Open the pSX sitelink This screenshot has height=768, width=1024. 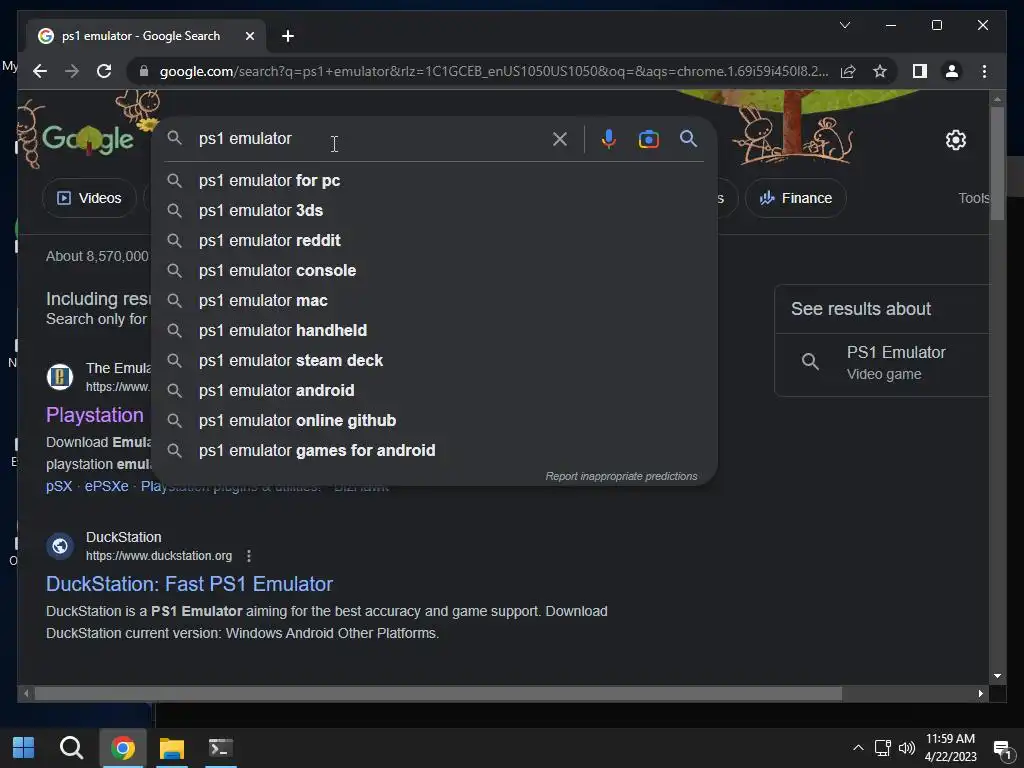[59, 487]
